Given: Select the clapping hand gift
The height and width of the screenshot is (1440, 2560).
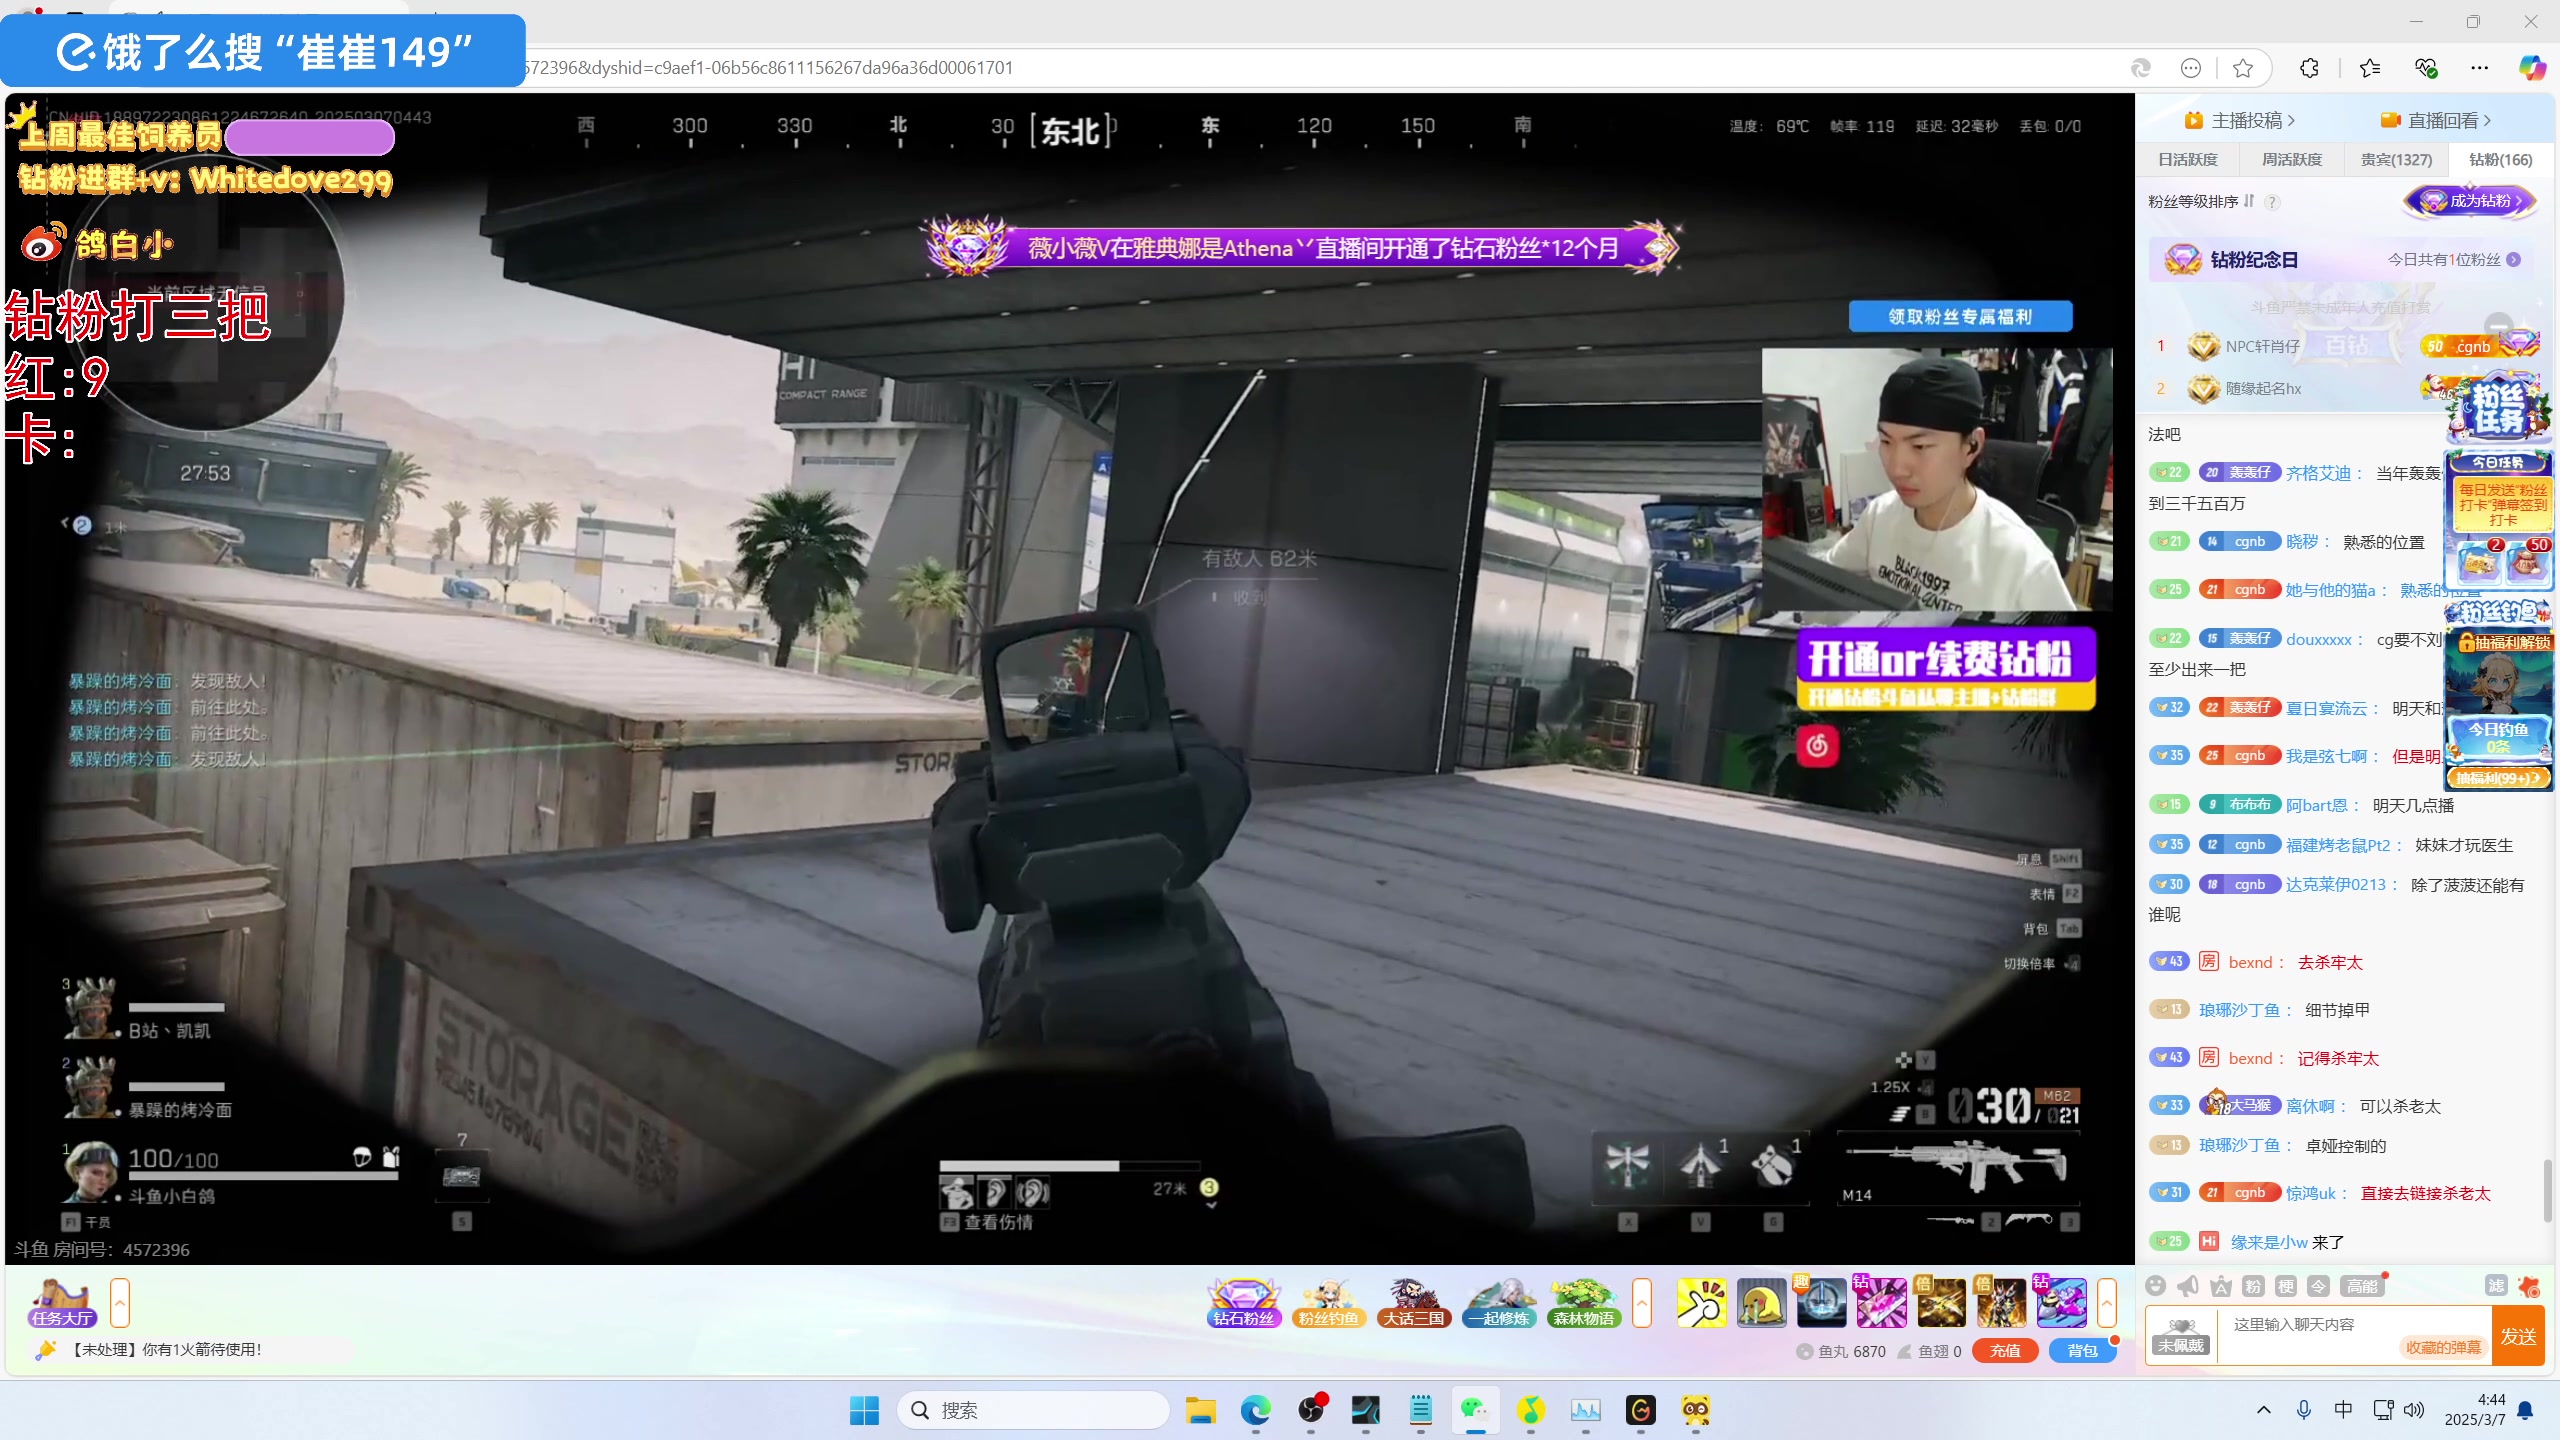Looking at the screenshot, I should tap(1701, 1303).
